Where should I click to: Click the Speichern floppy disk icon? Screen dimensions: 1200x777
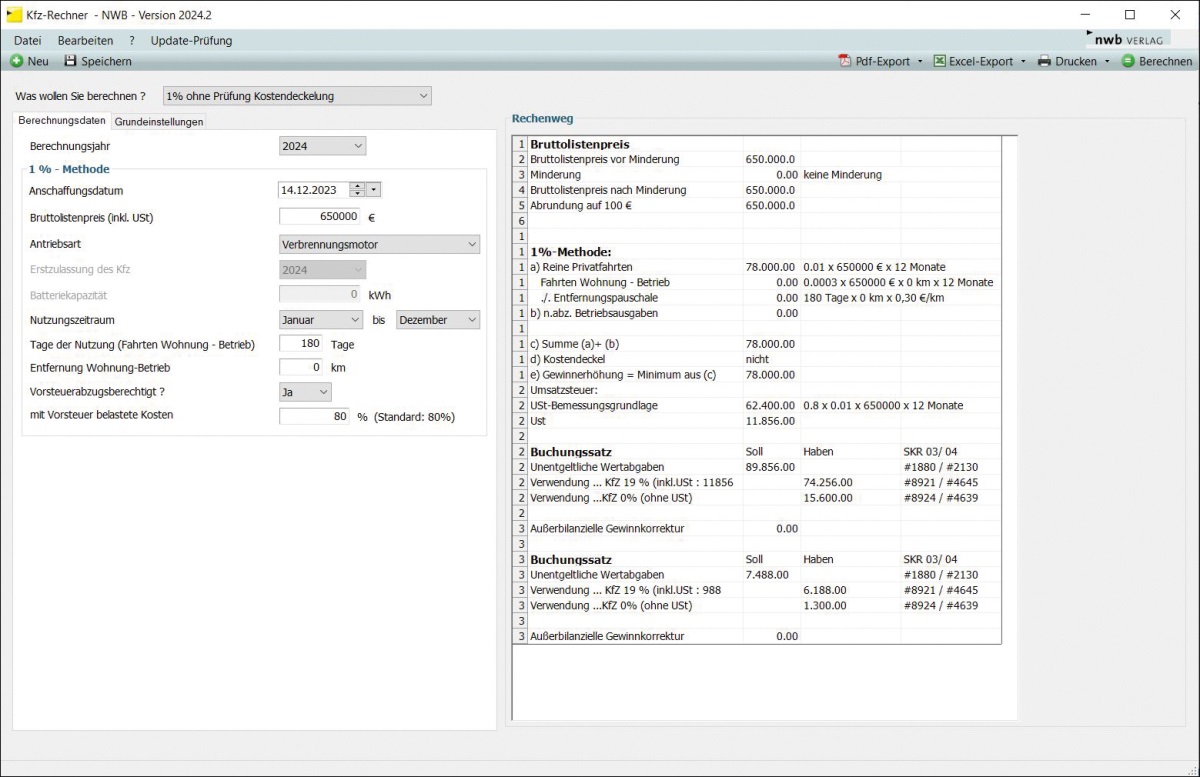[70, 61]
